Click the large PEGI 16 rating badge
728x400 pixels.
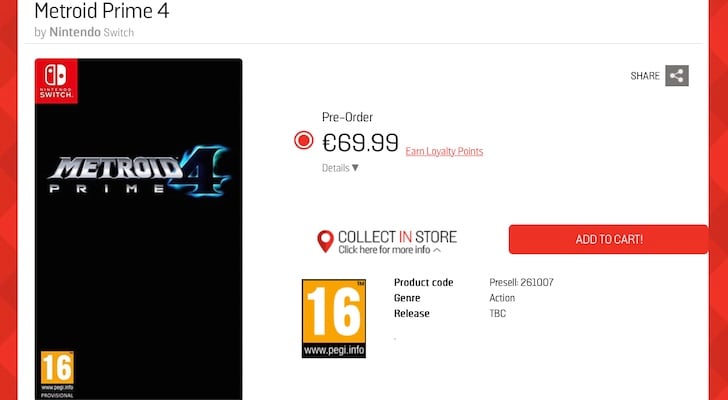(x=334, y=318)
